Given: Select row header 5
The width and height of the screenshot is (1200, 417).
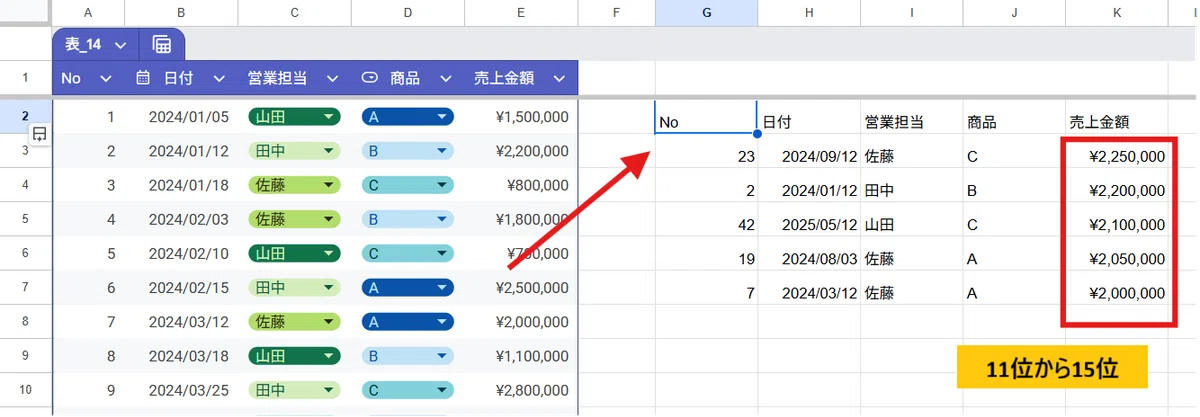Looking at the screenshot, I should point(26,219).
